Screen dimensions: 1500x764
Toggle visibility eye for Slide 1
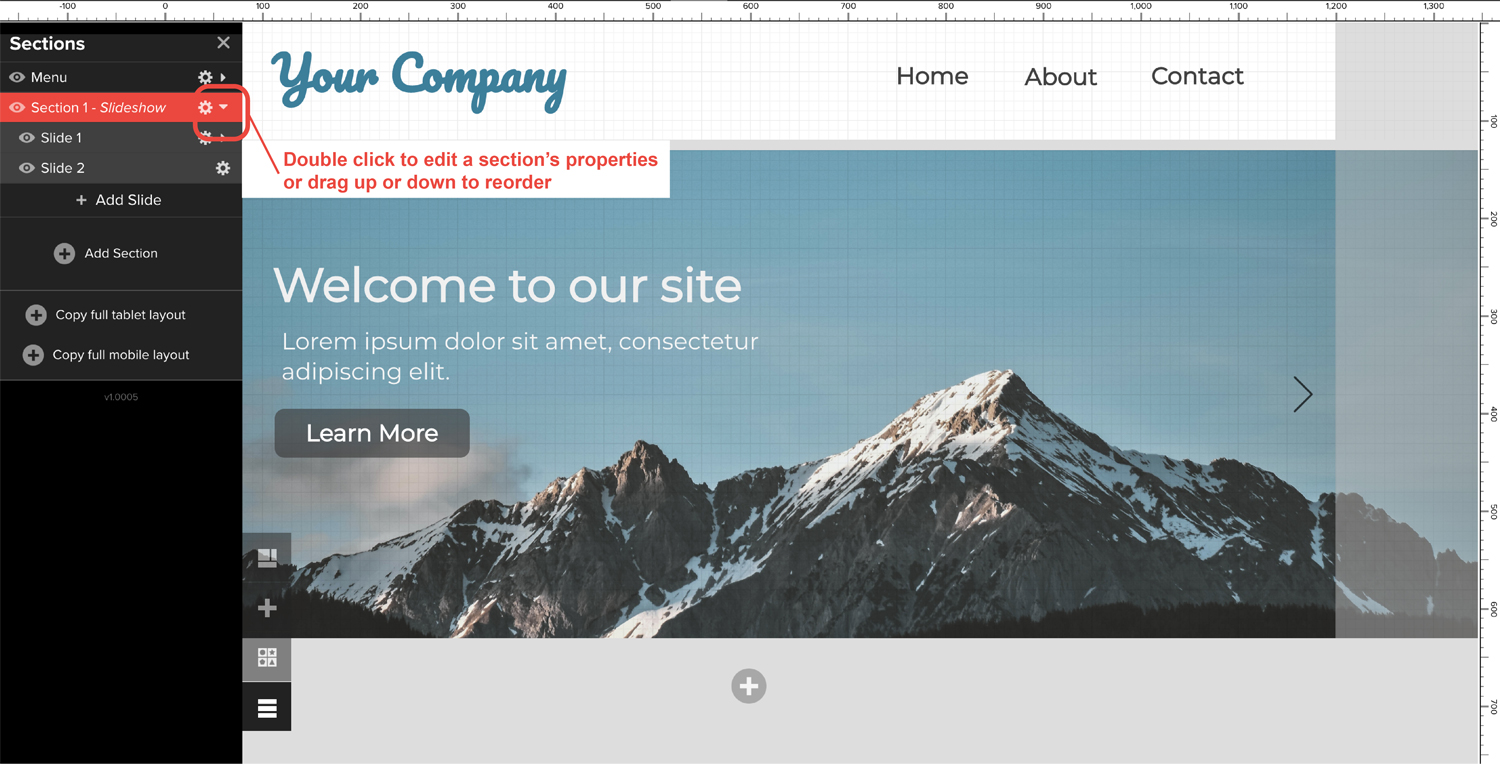click(x=27, y=138)
